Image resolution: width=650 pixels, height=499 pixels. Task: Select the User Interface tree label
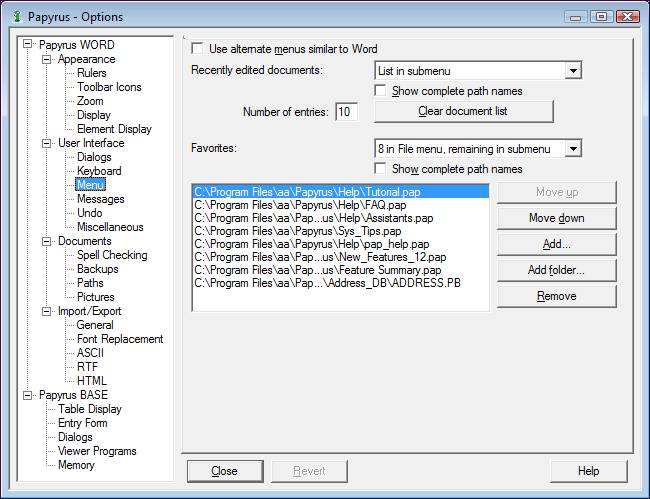(x=91, y=143)
